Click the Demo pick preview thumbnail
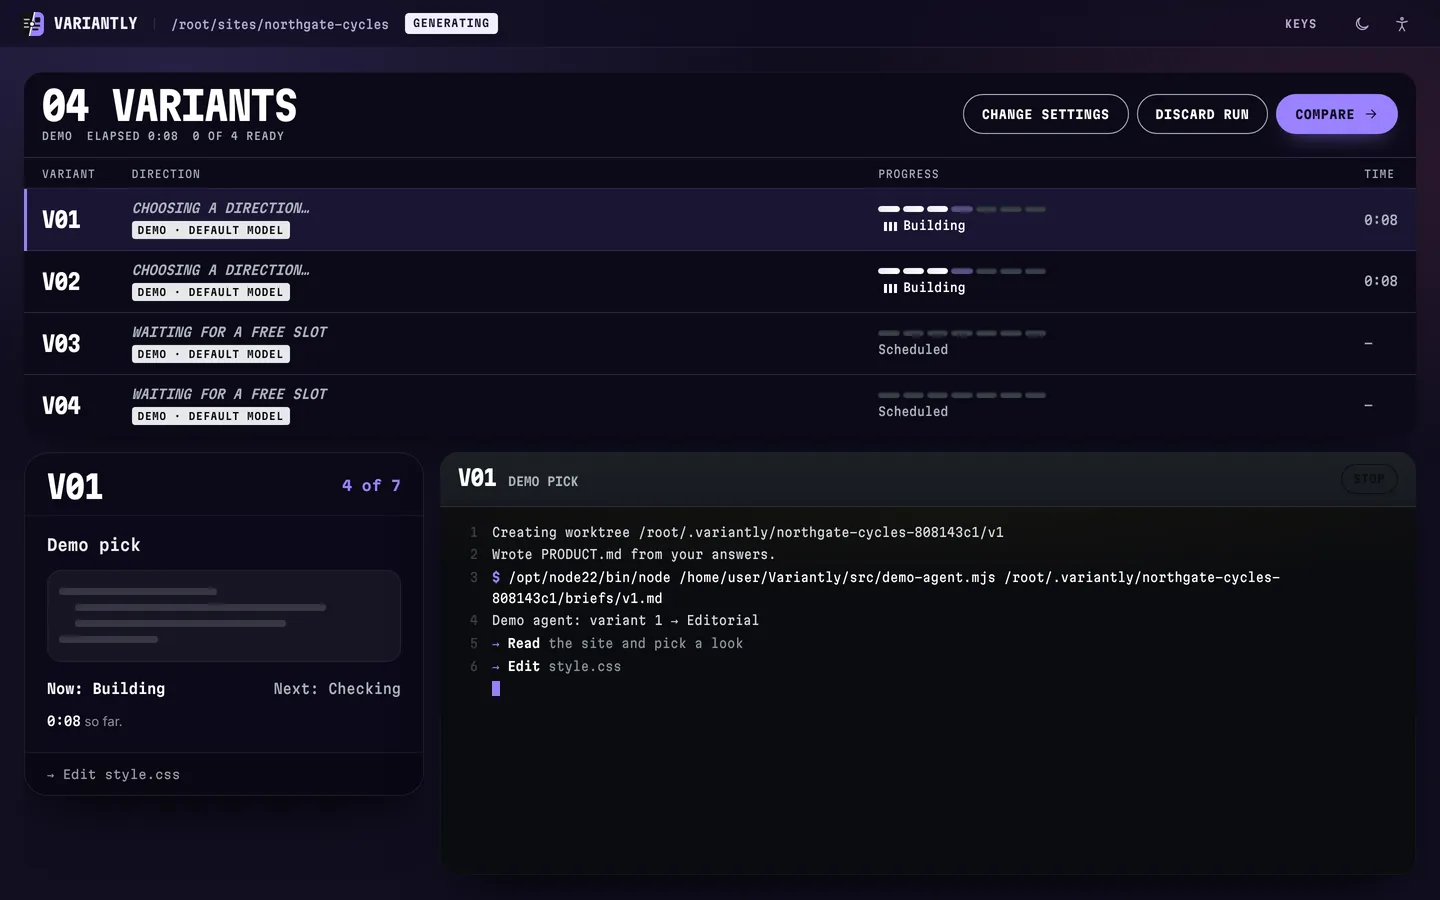Screen dimensions: 1440x900 [224, 616]
